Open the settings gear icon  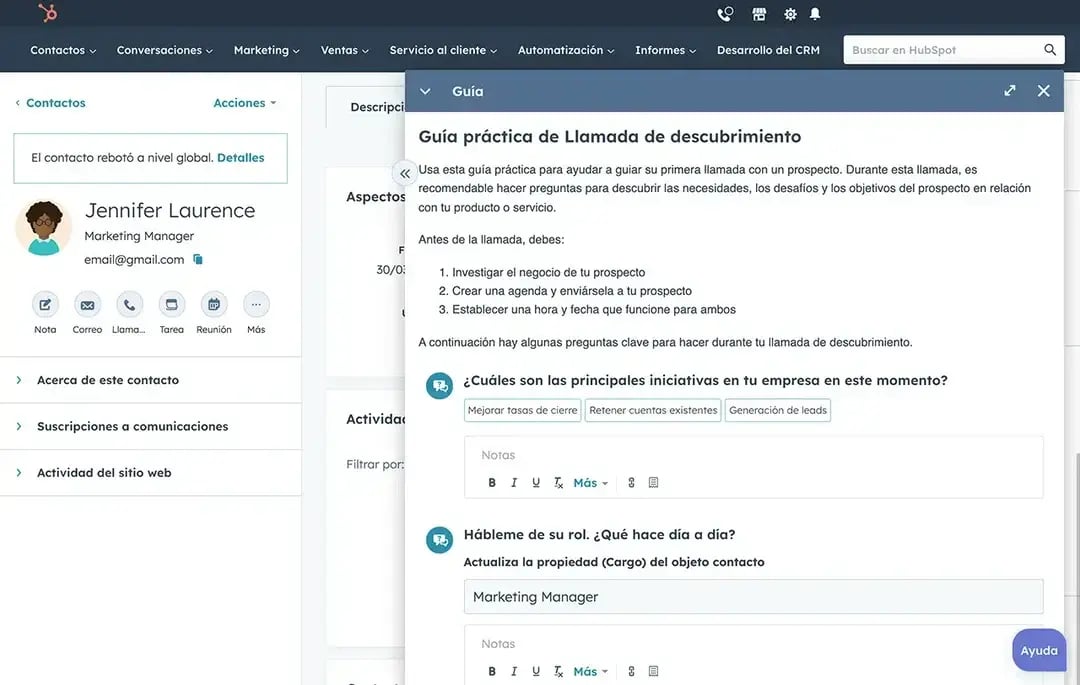pos(790,14)
